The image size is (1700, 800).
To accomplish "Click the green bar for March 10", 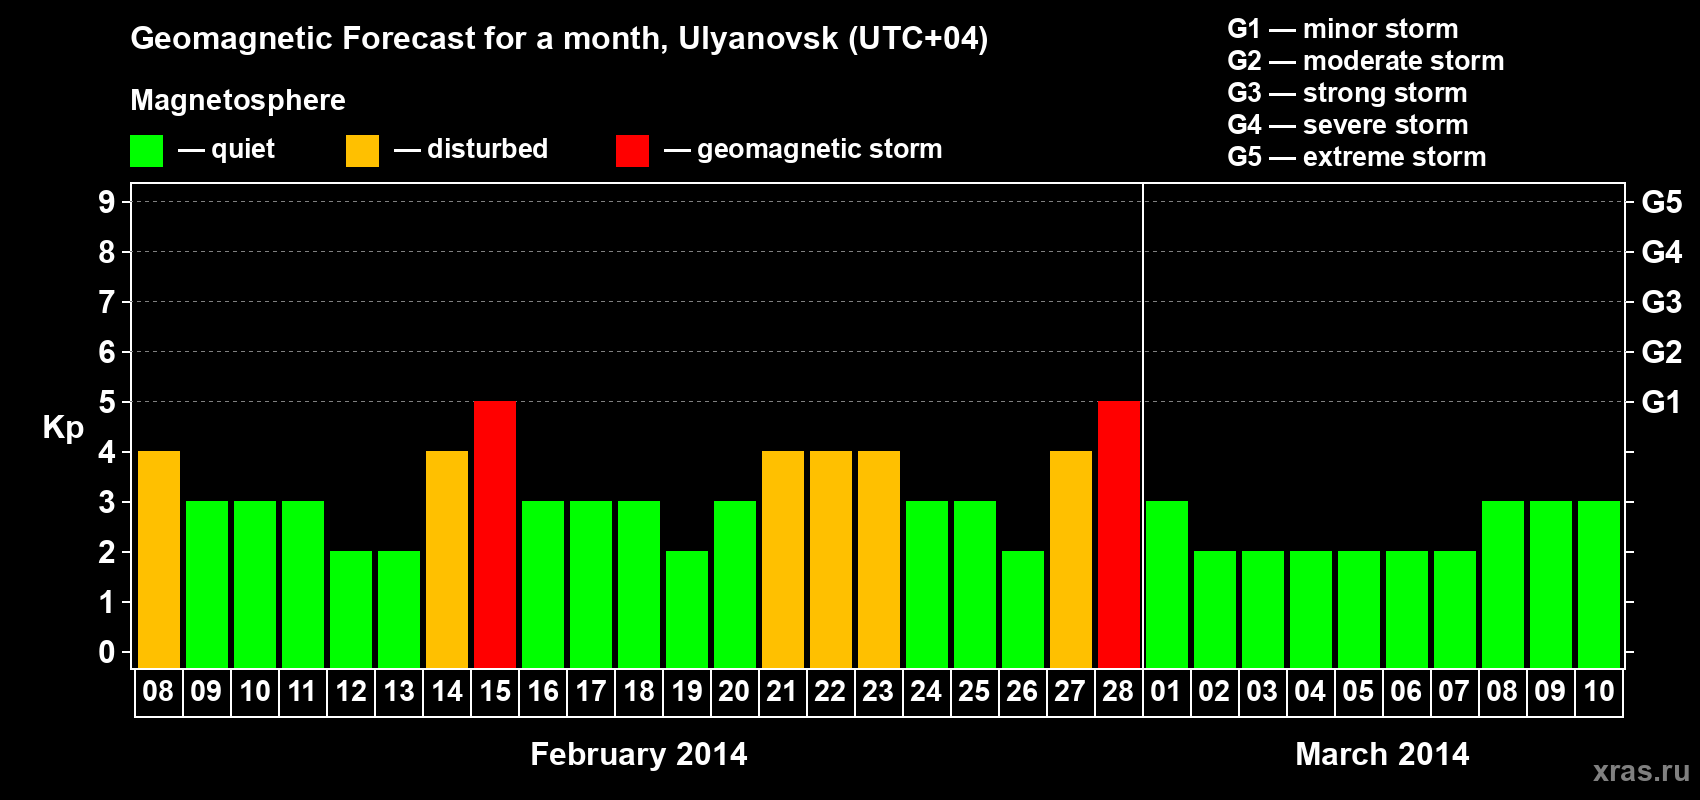I will click(x=1599, y=584).
